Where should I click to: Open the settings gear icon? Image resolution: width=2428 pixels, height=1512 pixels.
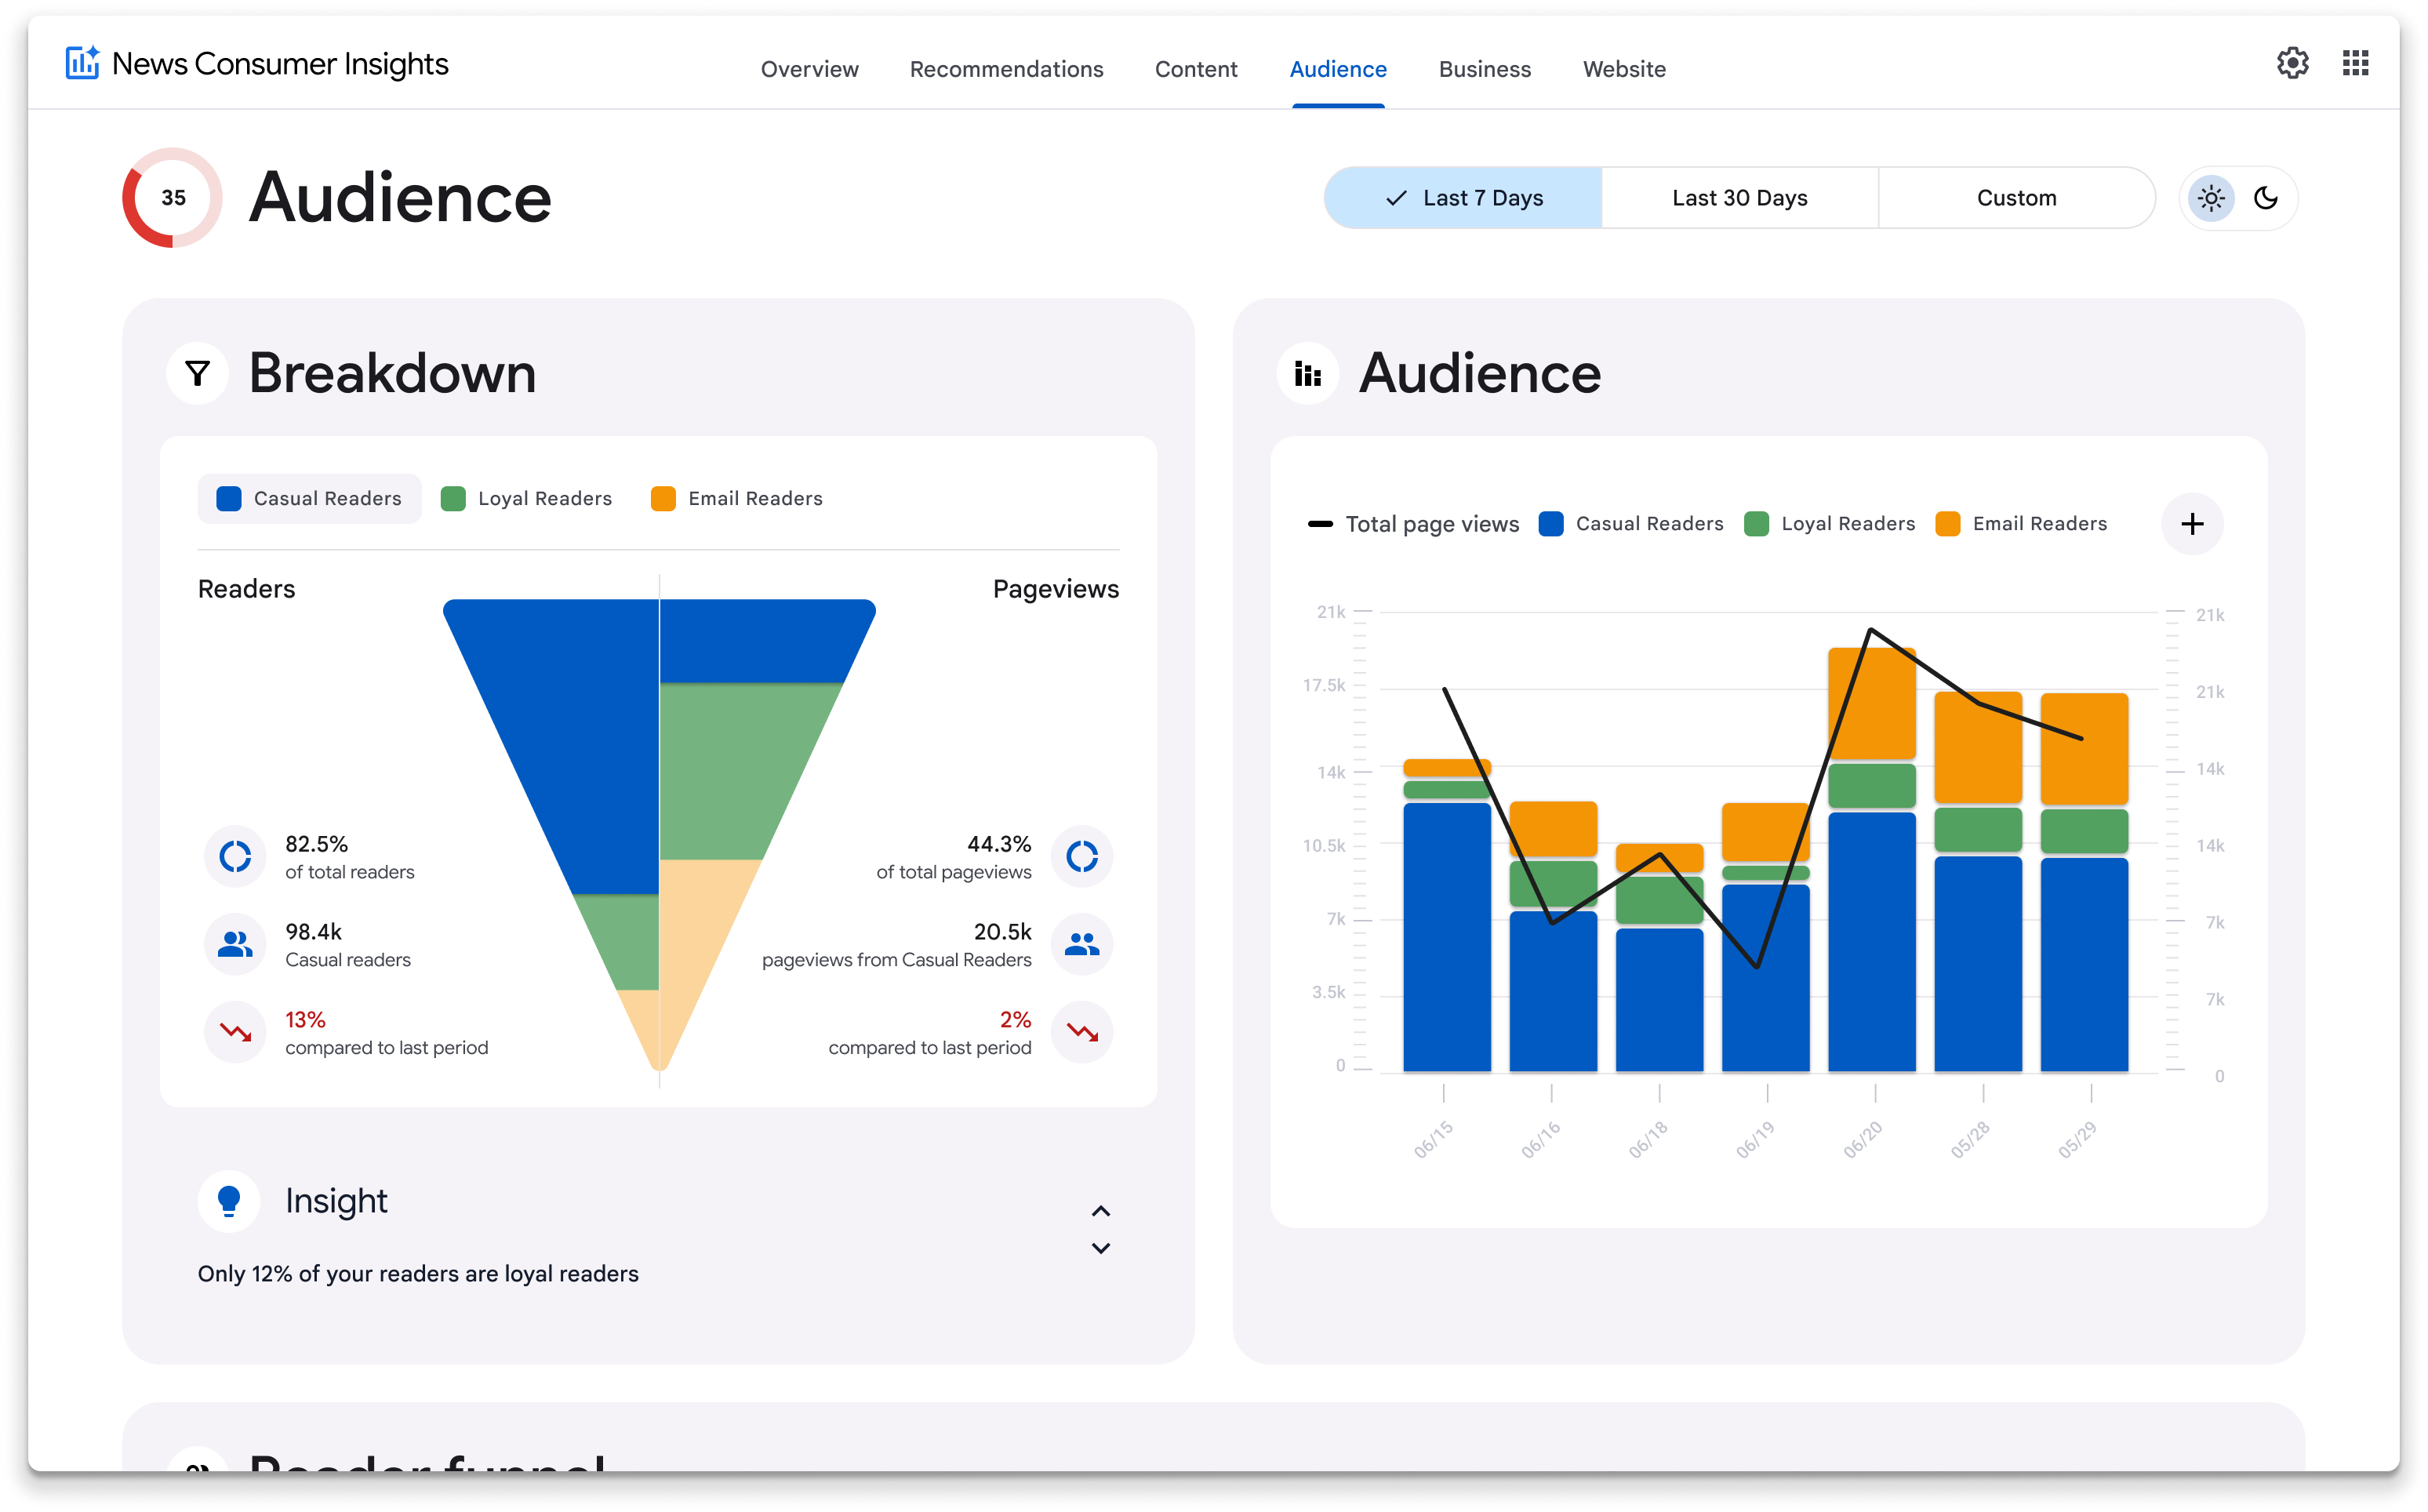point(2291,64)
